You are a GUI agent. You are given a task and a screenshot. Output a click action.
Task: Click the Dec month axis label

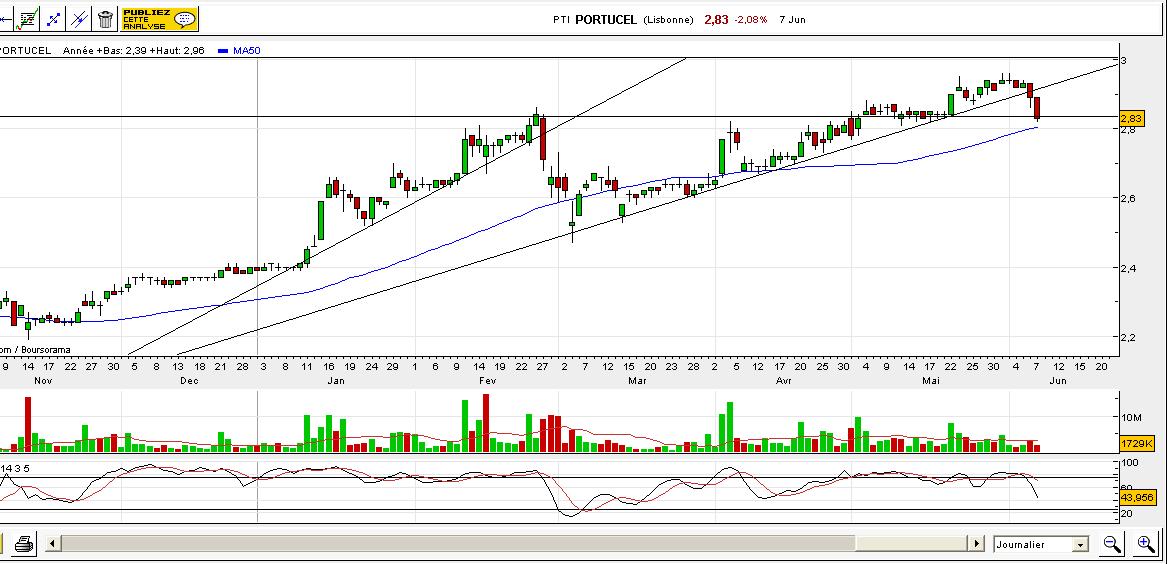point(190,381)
